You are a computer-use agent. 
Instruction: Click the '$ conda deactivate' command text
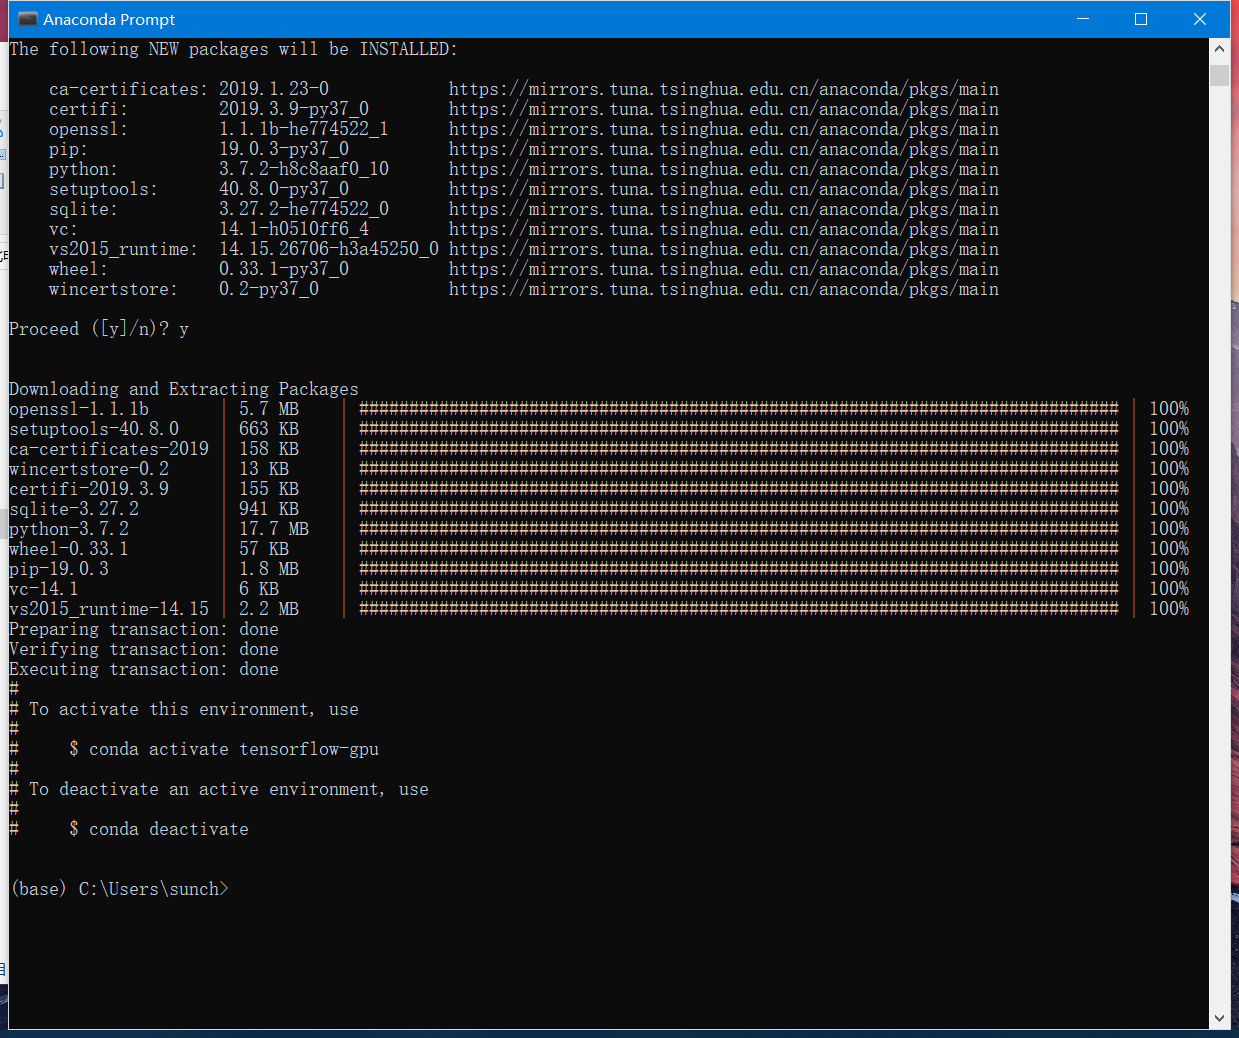159,829
